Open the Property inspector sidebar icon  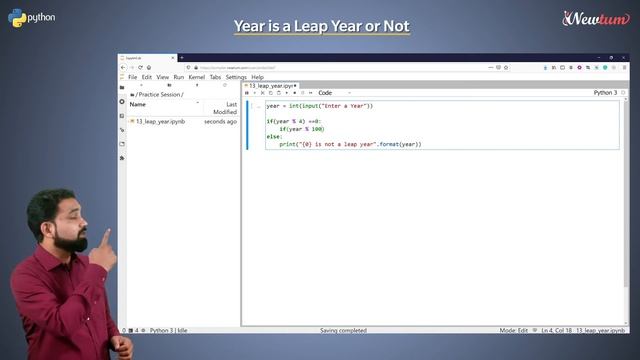click(x=122, y=130)
